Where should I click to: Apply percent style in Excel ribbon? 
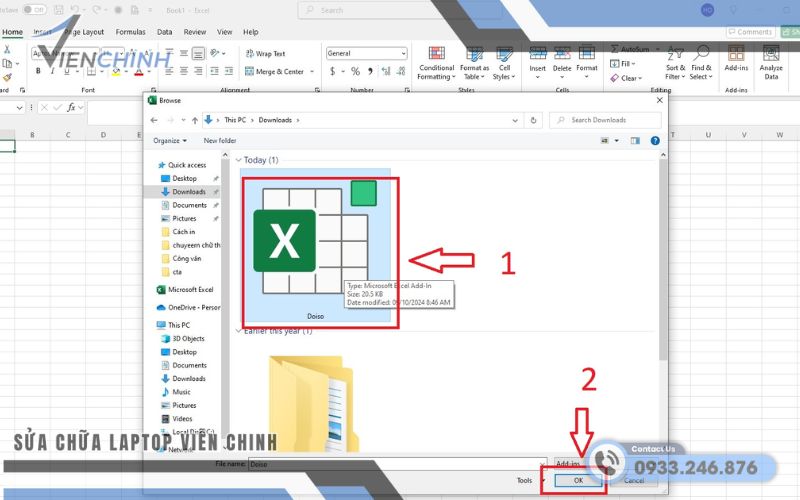pos(355,72)
